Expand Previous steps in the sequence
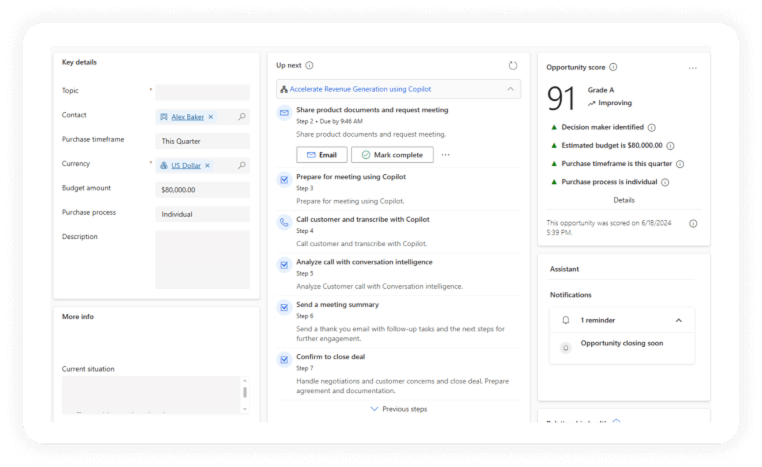The height and width of the screenshot is (467, 762). point(398,409)
